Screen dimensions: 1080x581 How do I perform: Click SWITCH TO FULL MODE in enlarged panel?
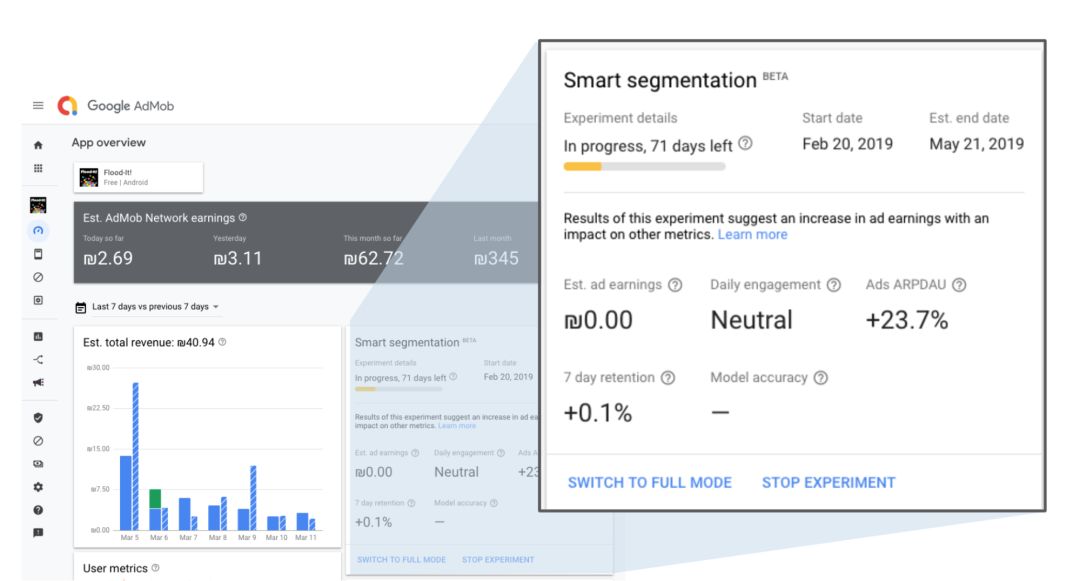(650, 483)
